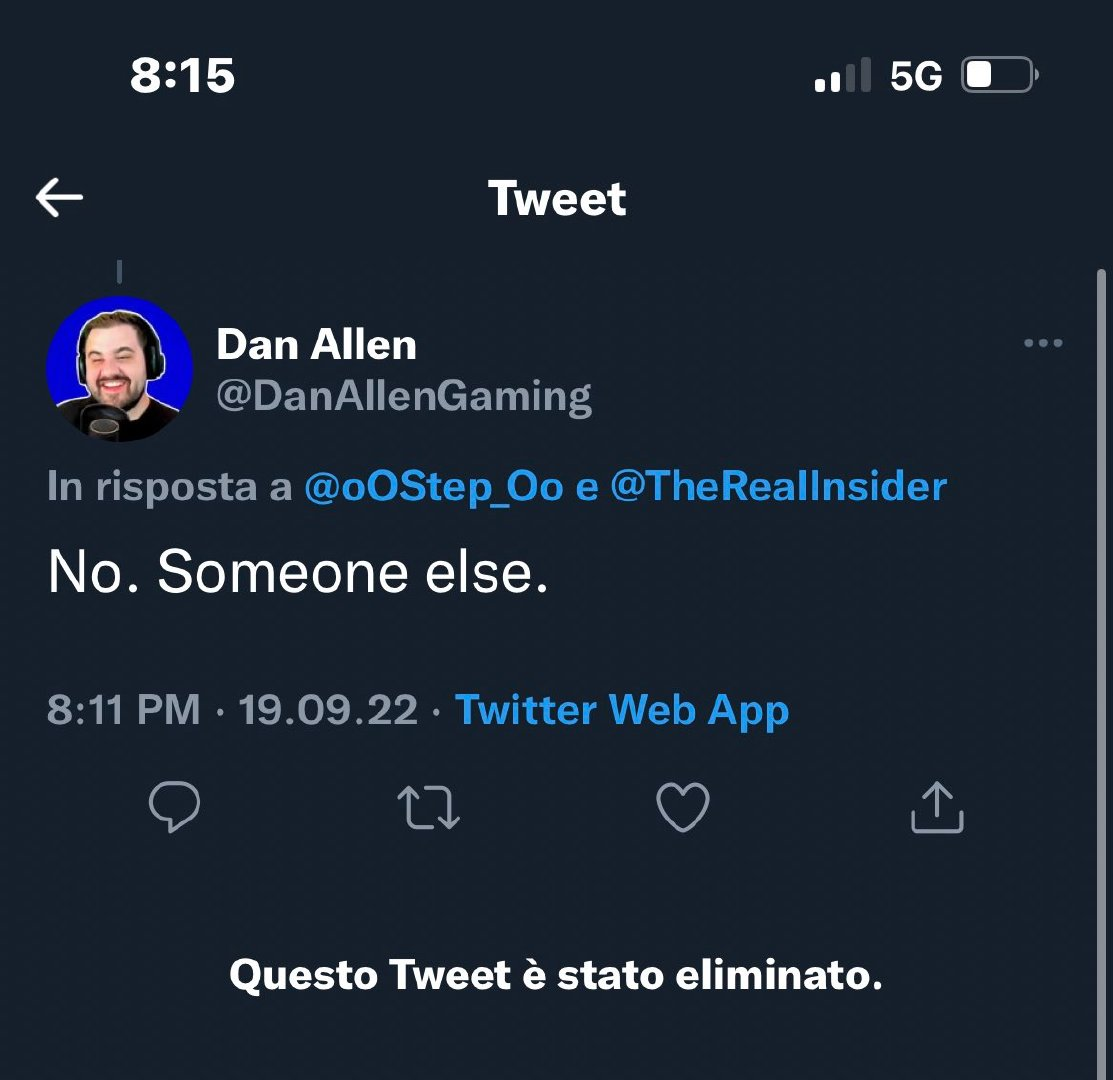Tap the 8:15 clock in status bar
Image resolution: width=1113 pixels, height=1080 pixels.
pyautogui.click(x=182, y=76)
